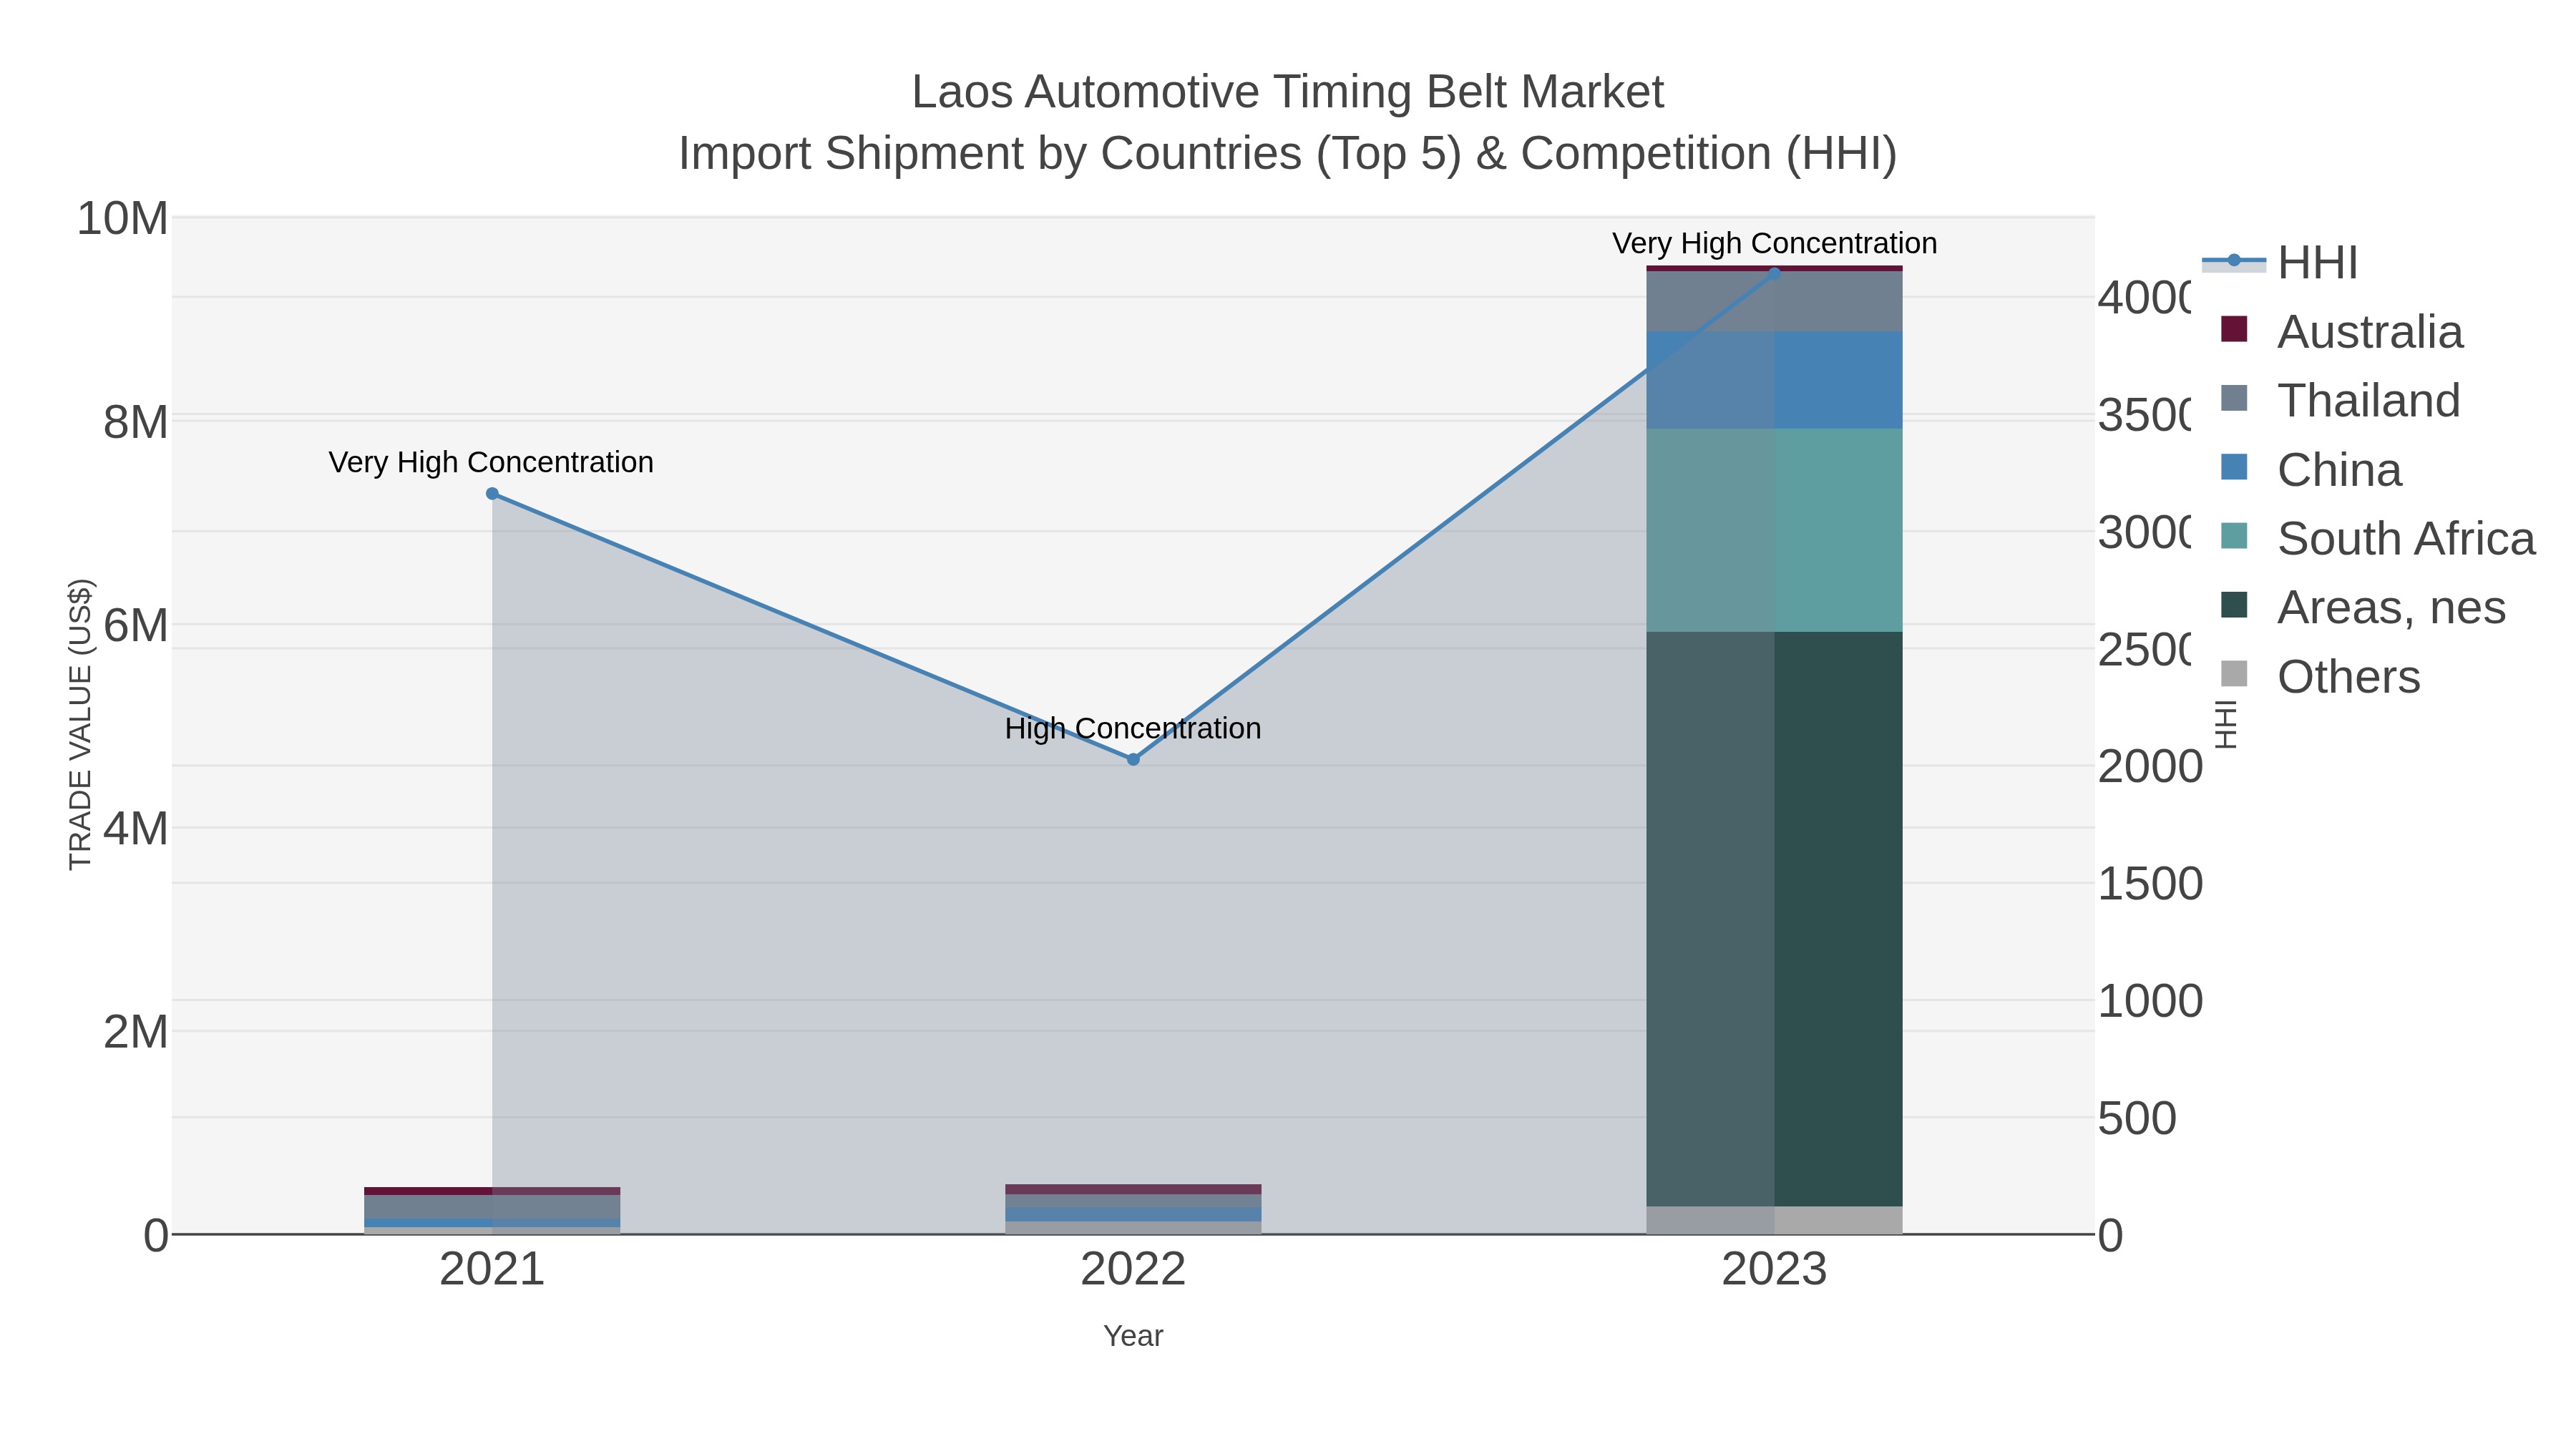This screenshot has height=1449, width=2576.
Task: Click the subtitle 'Import Shipment by Countries'
Action: tap(990, 154)
